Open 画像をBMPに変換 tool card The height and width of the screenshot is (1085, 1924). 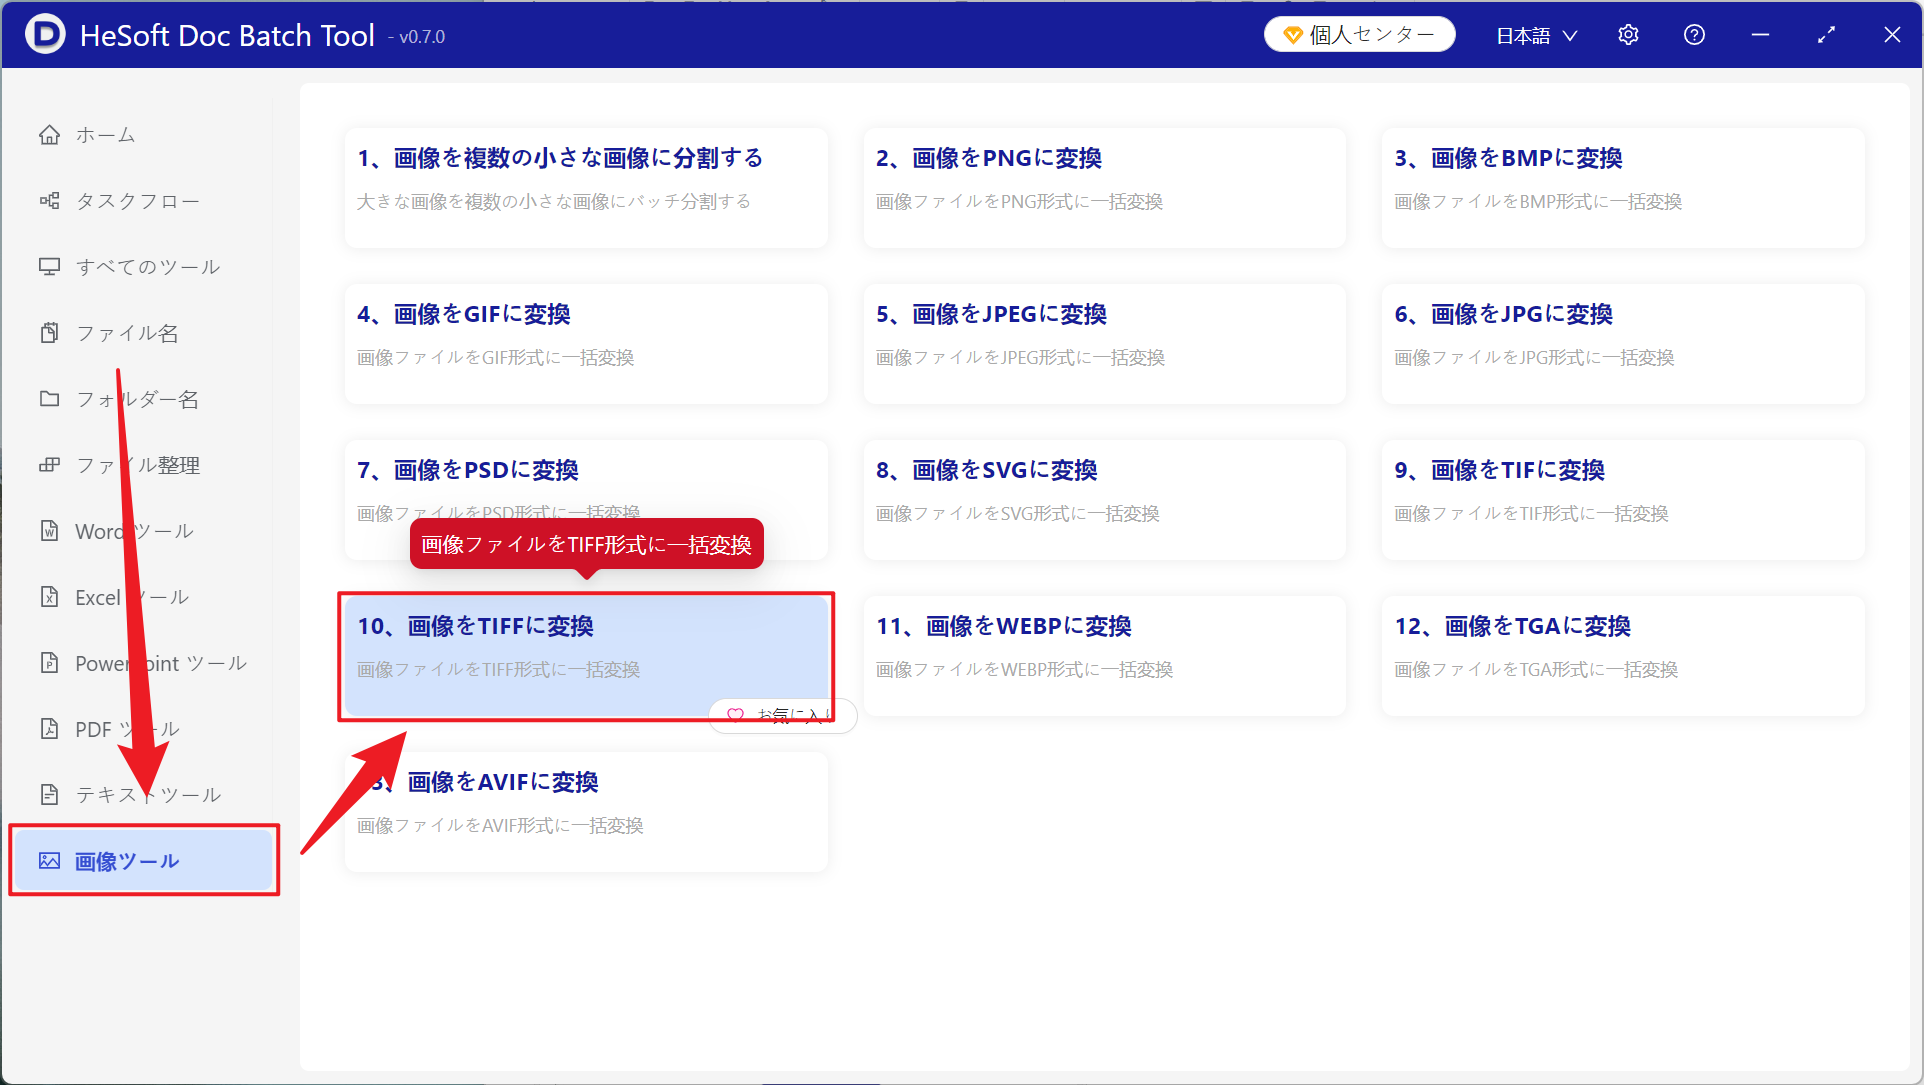click(1623, 187)
